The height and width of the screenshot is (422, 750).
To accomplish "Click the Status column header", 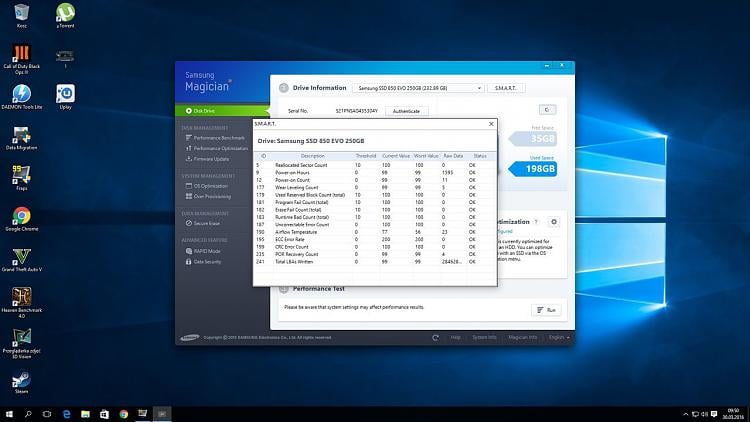I will click(x=480, y=156).
